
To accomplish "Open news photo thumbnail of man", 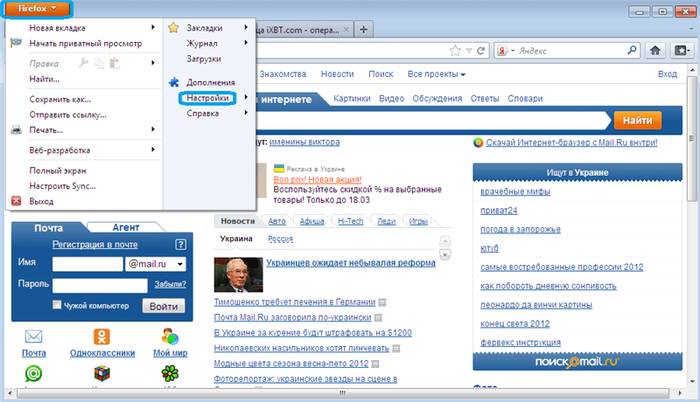I will [238, 275].
